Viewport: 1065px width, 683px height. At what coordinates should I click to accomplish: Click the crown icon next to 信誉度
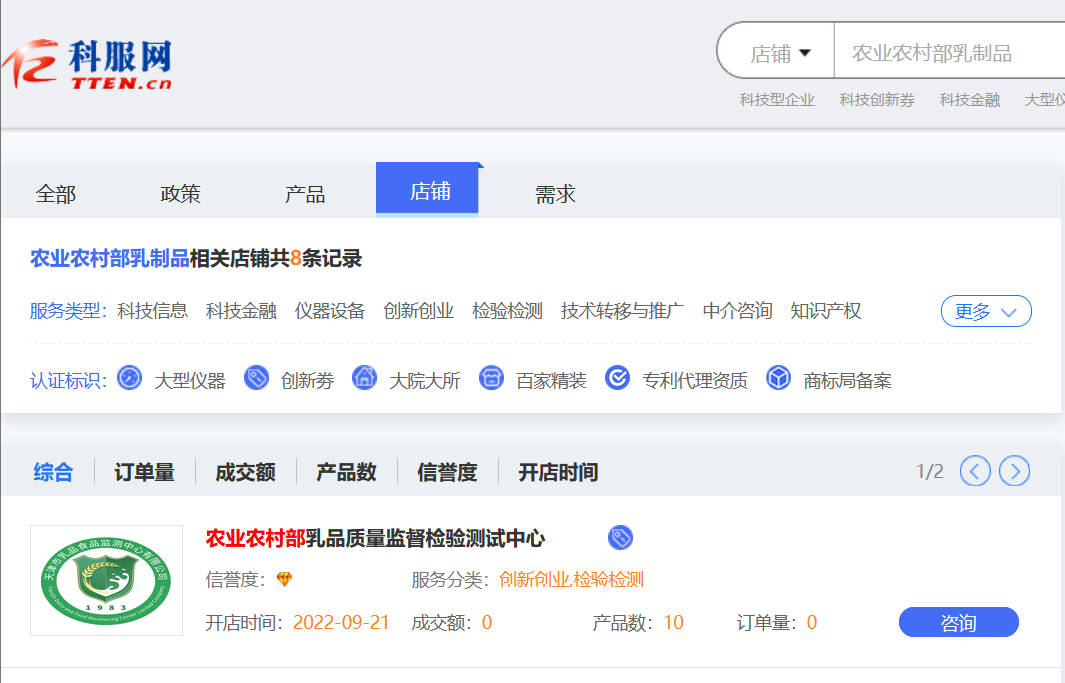pos(283,579)
